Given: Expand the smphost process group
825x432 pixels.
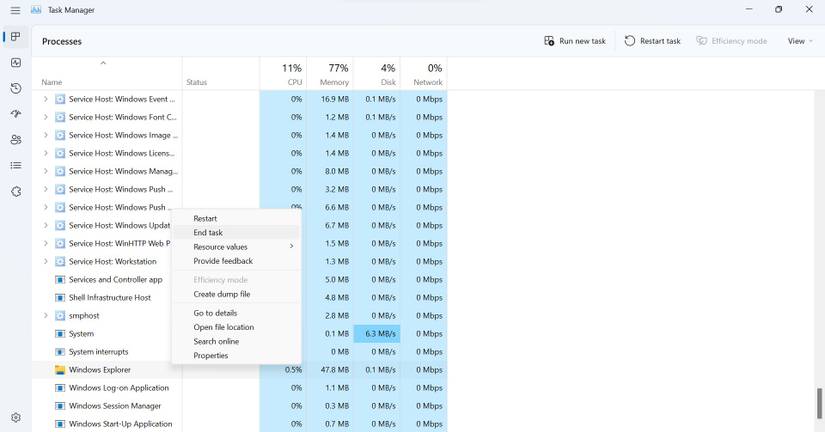Looking at the screenshot, I should [45, 316].
